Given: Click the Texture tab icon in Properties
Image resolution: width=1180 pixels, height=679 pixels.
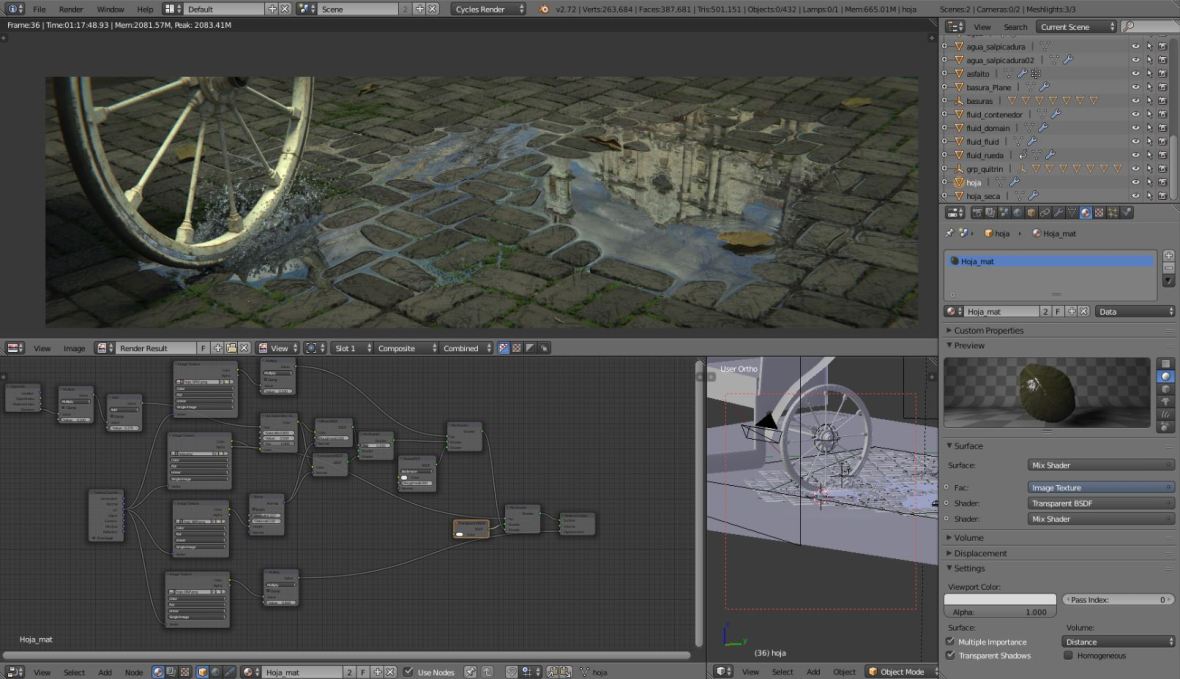Looking at the screenshot, I should click(x=1099, y=212).
